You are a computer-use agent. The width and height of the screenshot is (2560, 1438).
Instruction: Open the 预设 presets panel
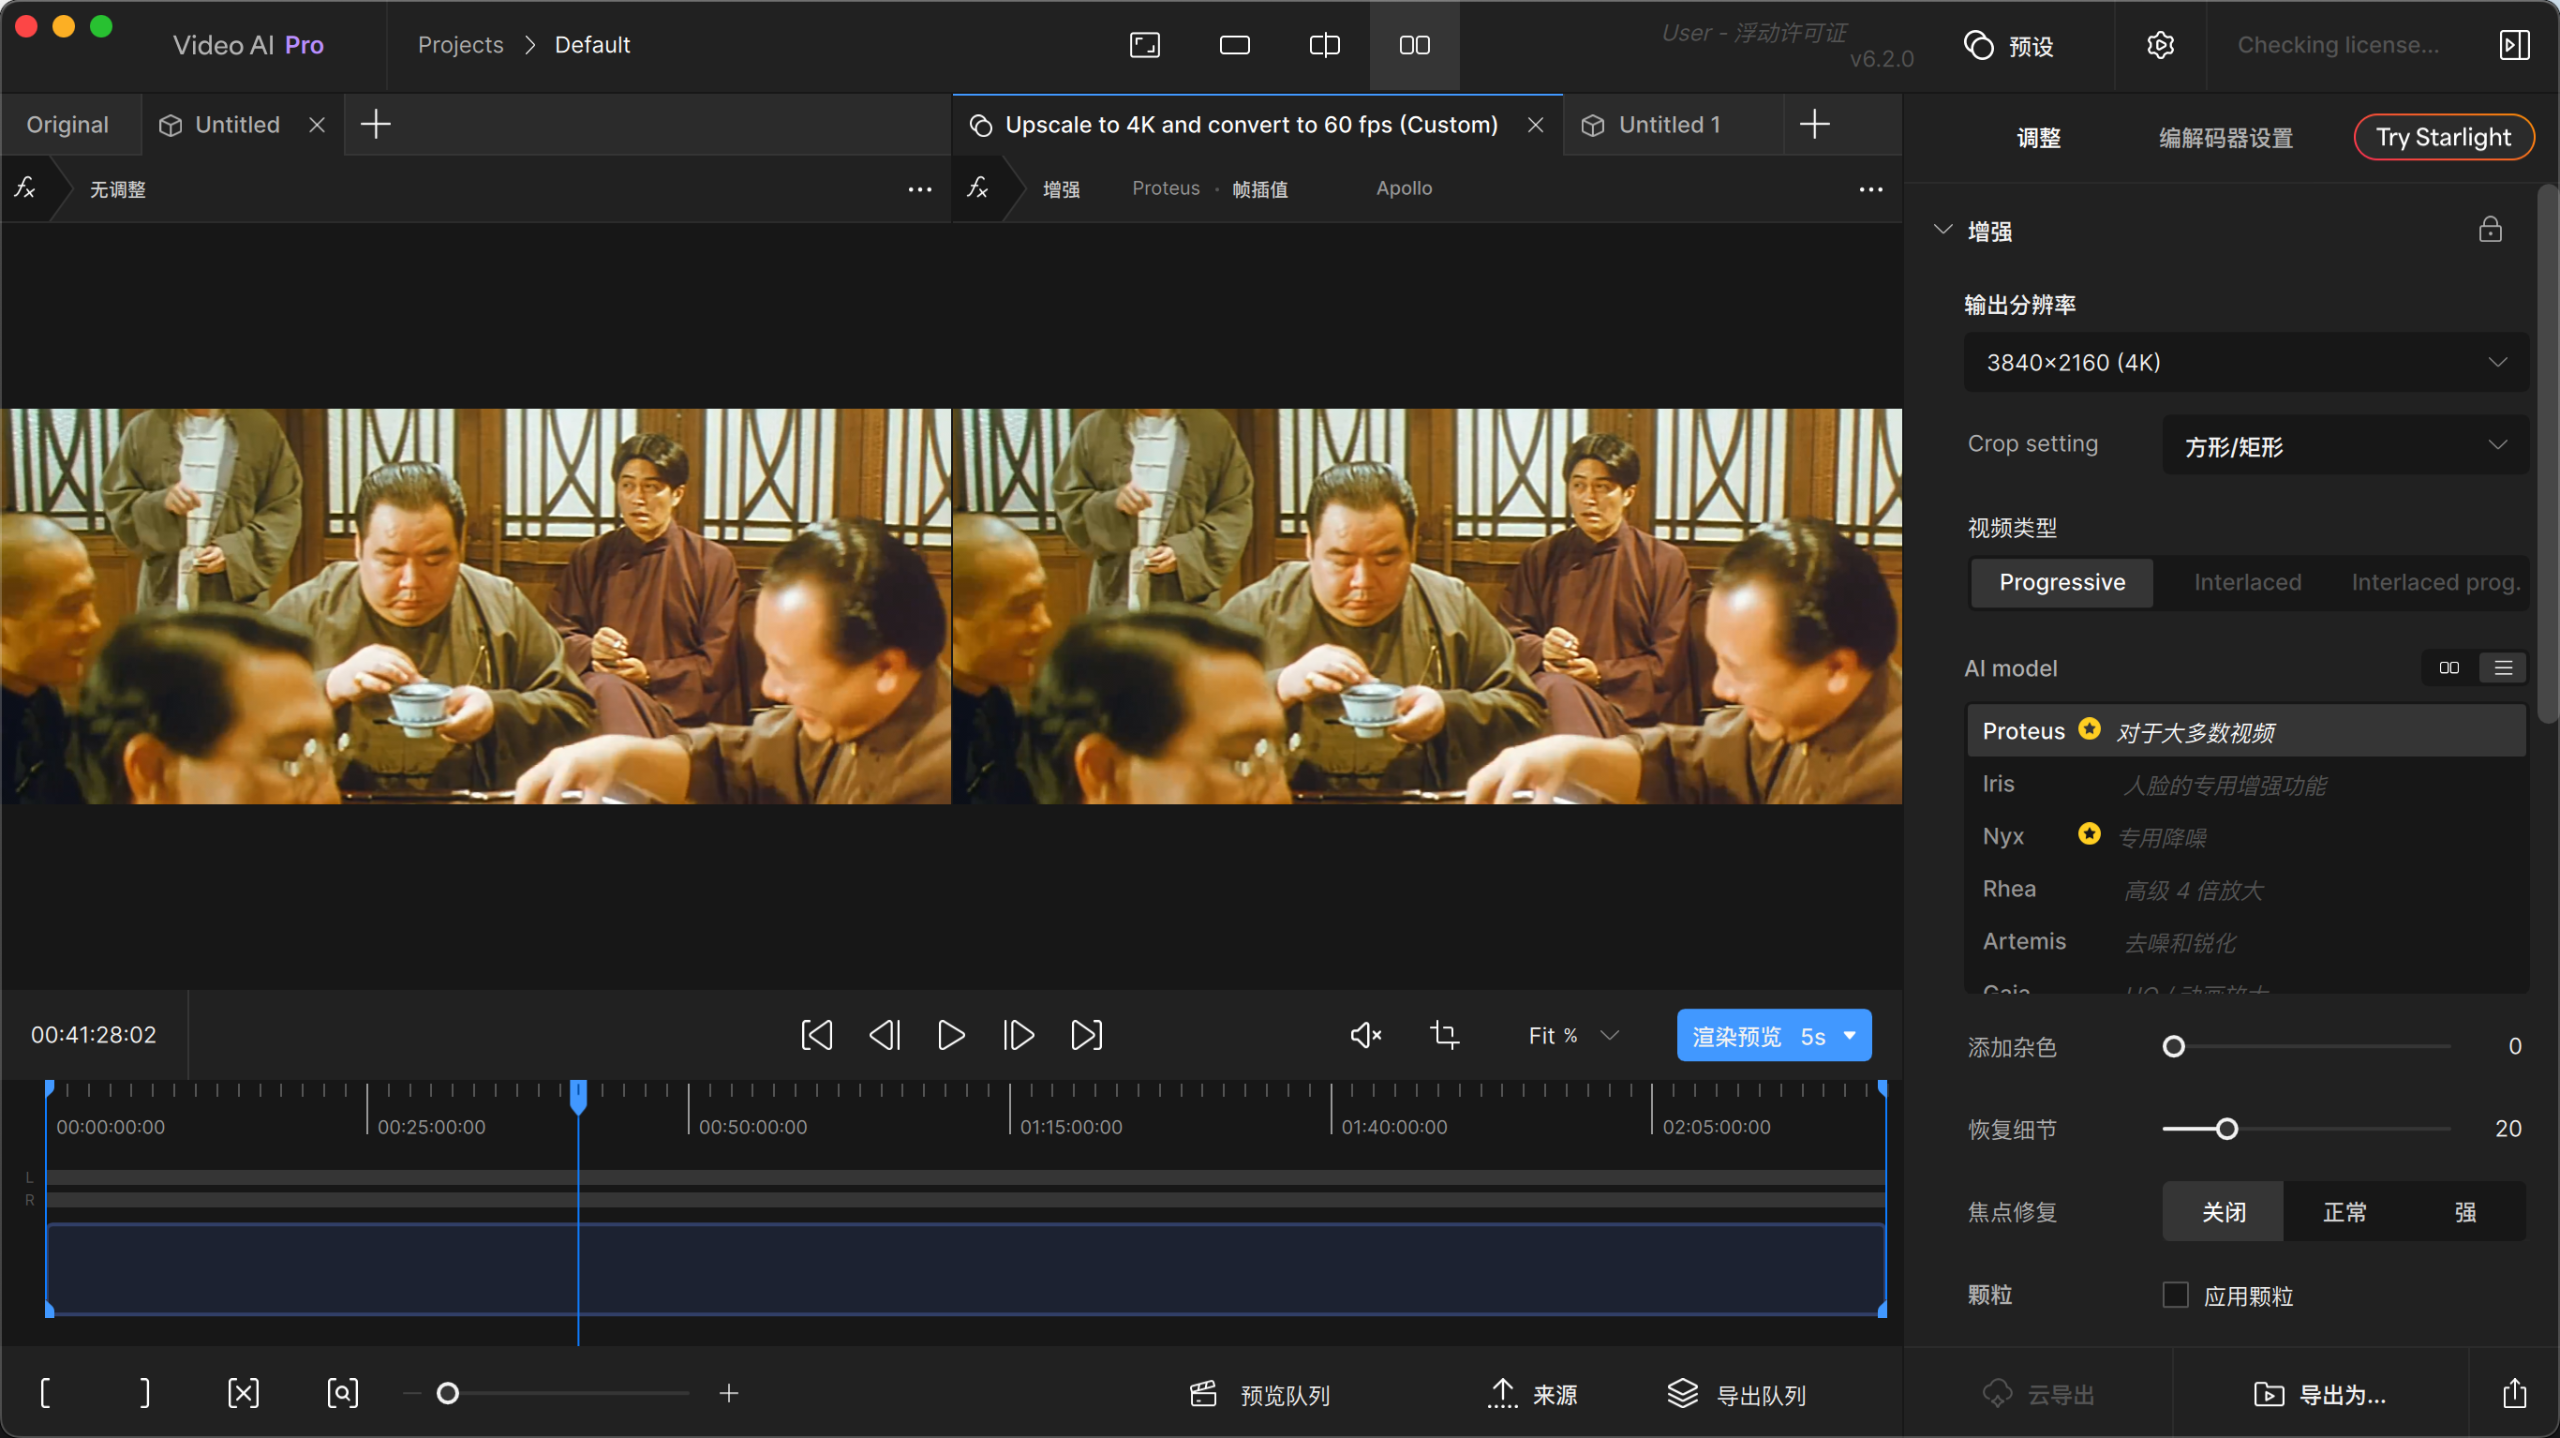pos(2008,46)
